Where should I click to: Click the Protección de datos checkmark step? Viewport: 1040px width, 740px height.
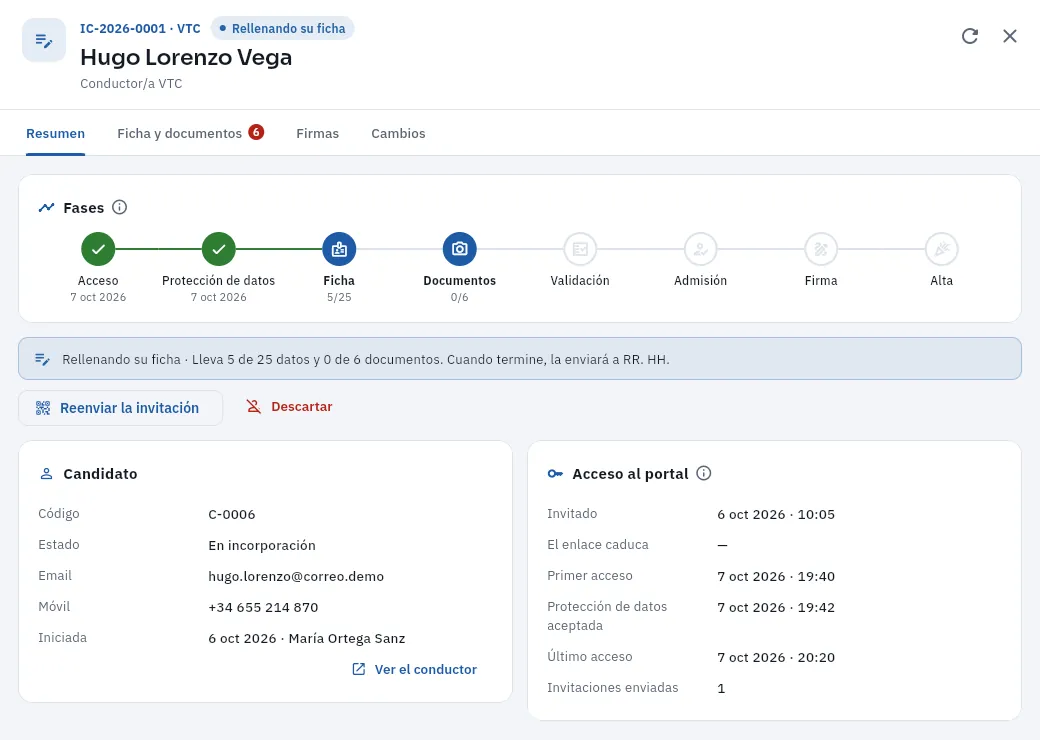pyautogui.click(x=219, y=249)
